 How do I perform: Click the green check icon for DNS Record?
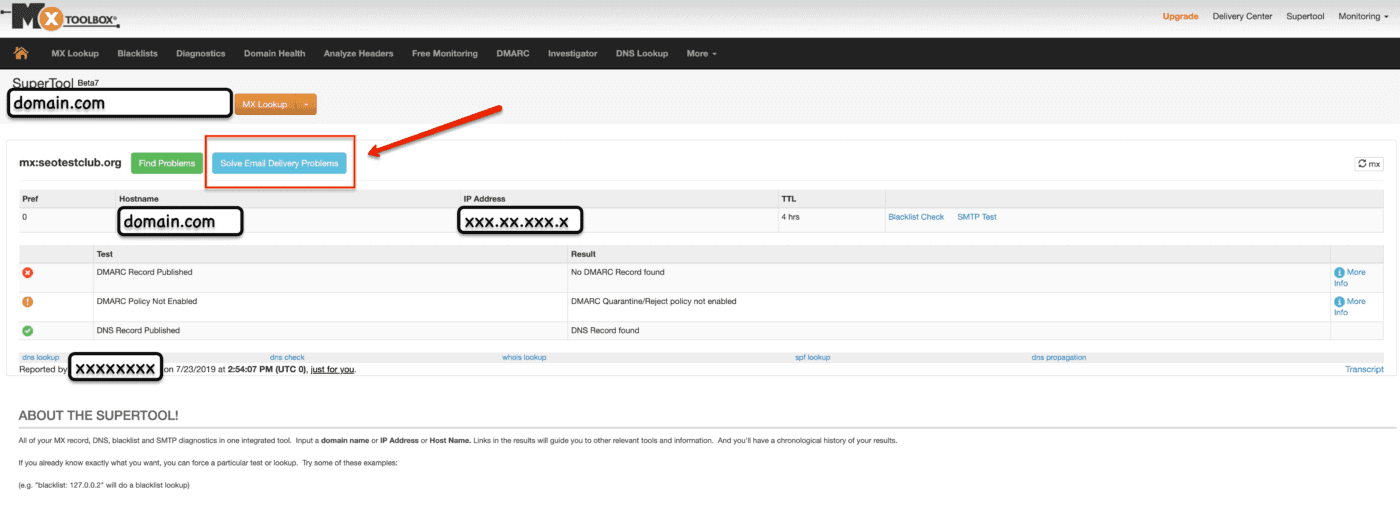pyautogui.click(x=28, y=330)
